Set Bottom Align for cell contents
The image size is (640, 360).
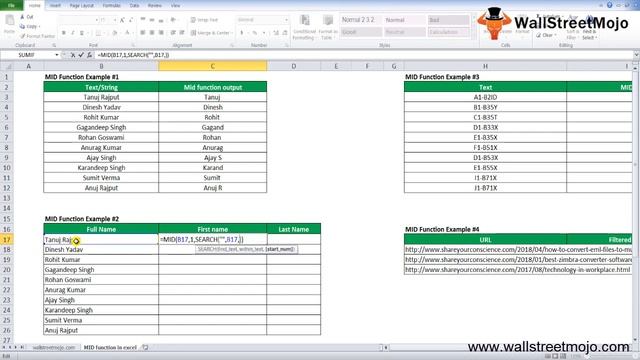click(161, 20)
